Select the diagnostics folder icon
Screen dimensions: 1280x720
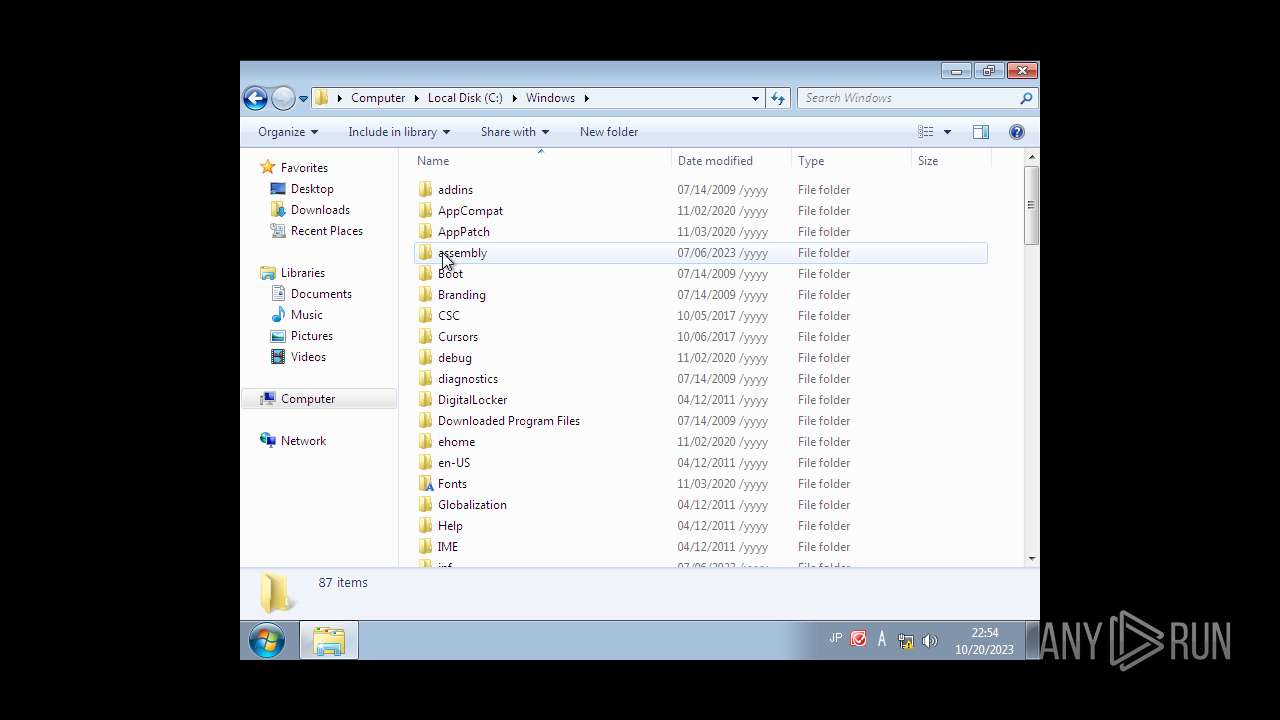point(425,379)
